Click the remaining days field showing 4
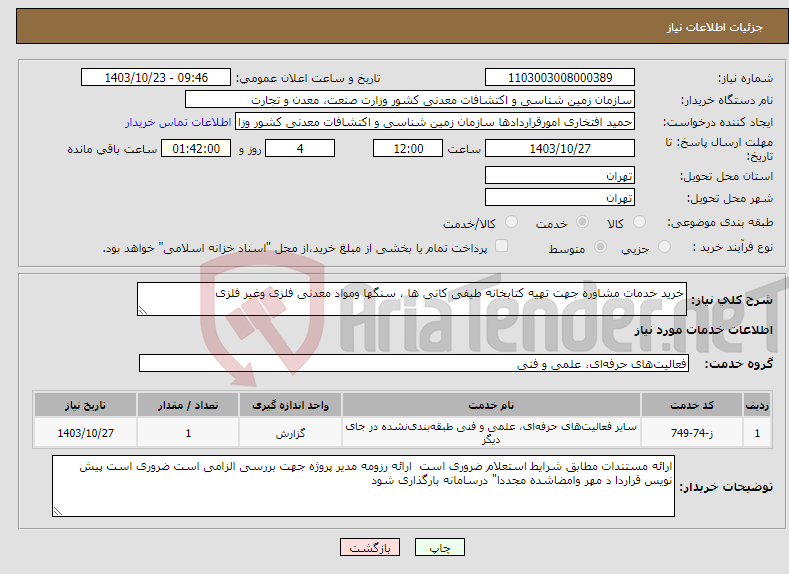Image resolution: width=789 pixels, height=574 pixels. click(300, 148)
